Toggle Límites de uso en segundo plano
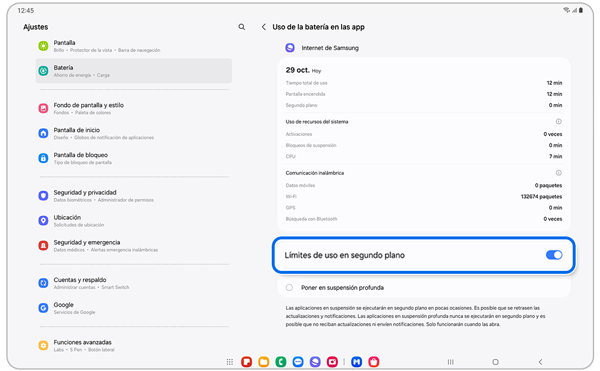The height and width of the screenshot is (371, 600). tap(554, 255)
